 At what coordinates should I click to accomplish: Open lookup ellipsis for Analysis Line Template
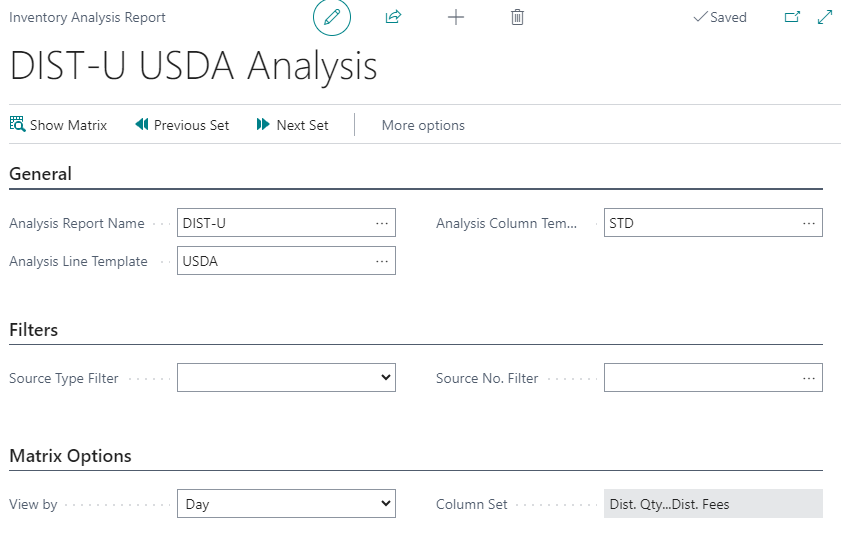point(382,261)
